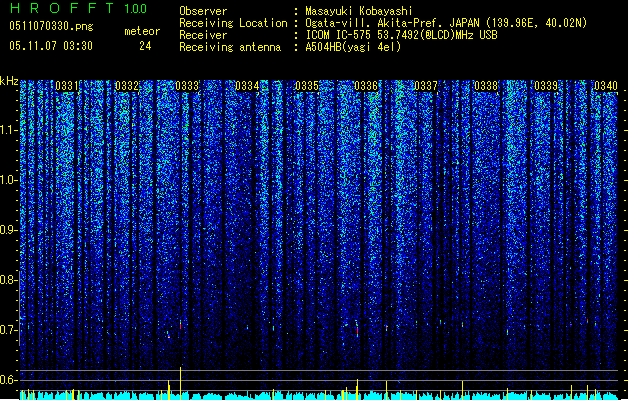Select observer name Masayuki Kobayashi
629x400 pixels.
pyautogui.click(x=359, y=11)
